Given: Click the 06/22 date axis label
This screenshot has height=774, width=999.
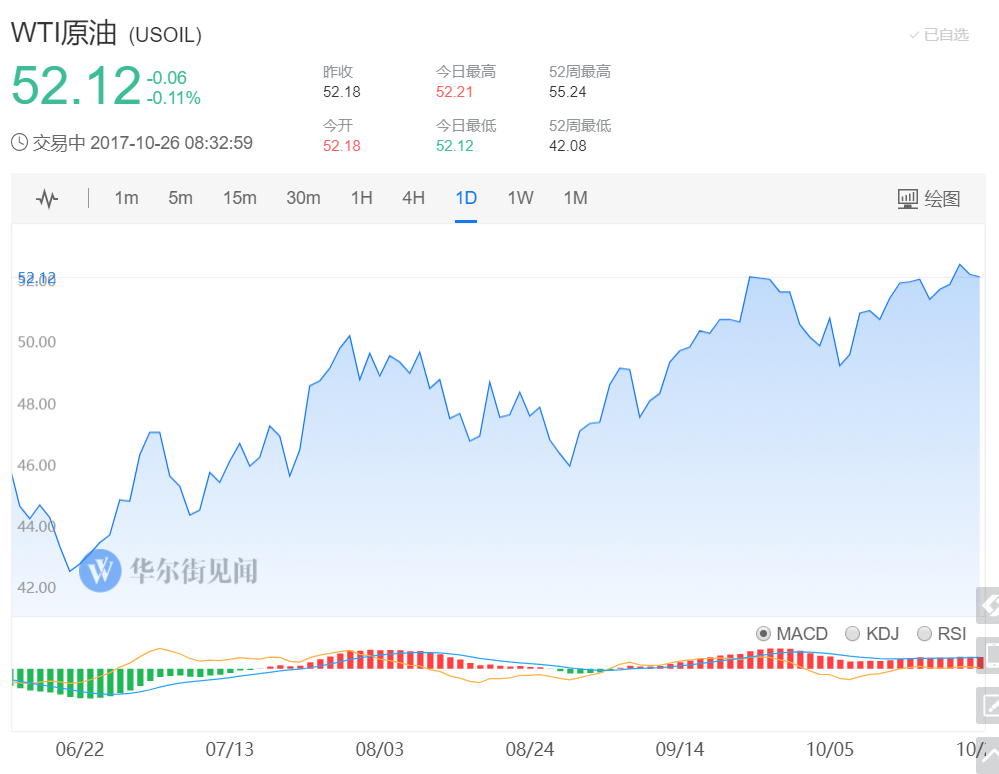Looking at the screenshot, I should point(80,749).
